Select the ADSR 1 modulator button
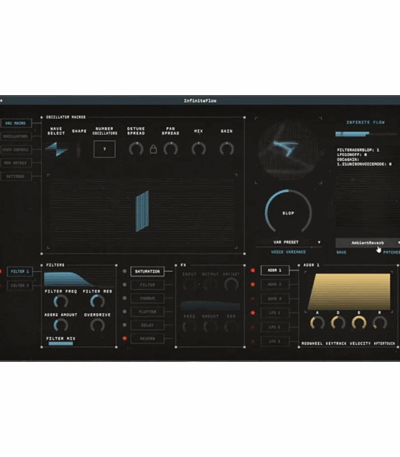This screenshot has height=457, width=400. pos(275,270)
